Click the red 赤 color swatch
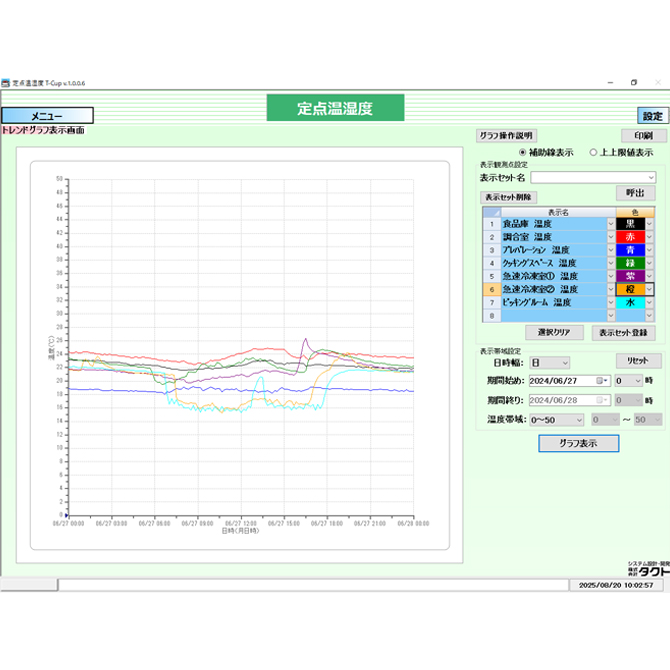The width and height of the screenshot is (670, 670). tap(630, 237)
